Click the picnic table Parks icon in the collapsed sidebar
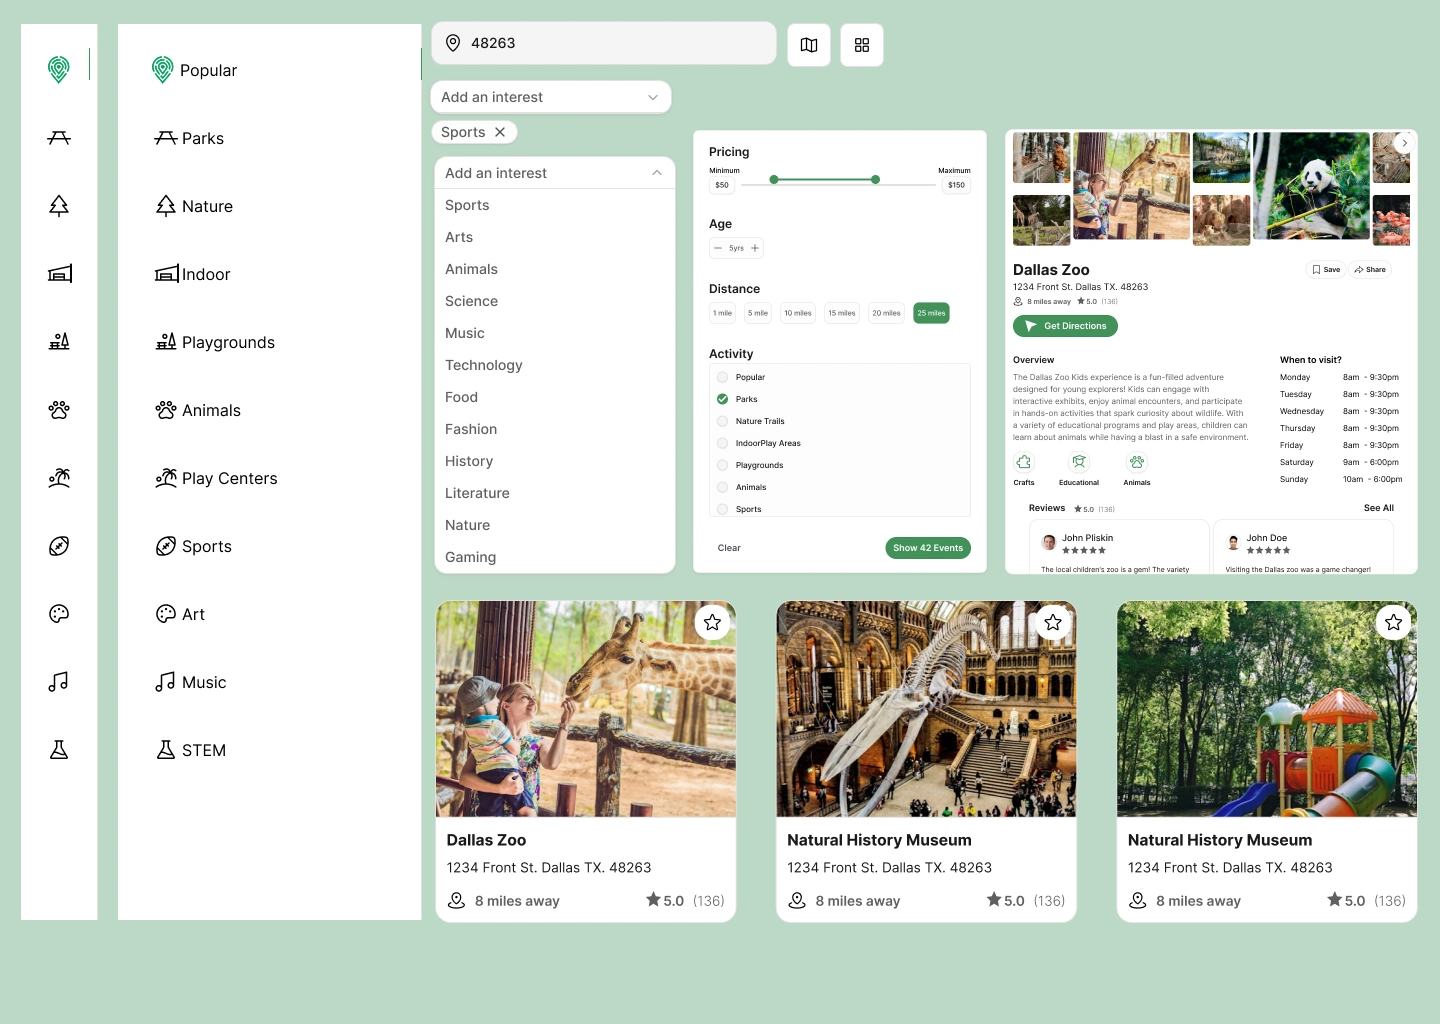Screen dimensions: 1440x1024 (x=59, y=138)
